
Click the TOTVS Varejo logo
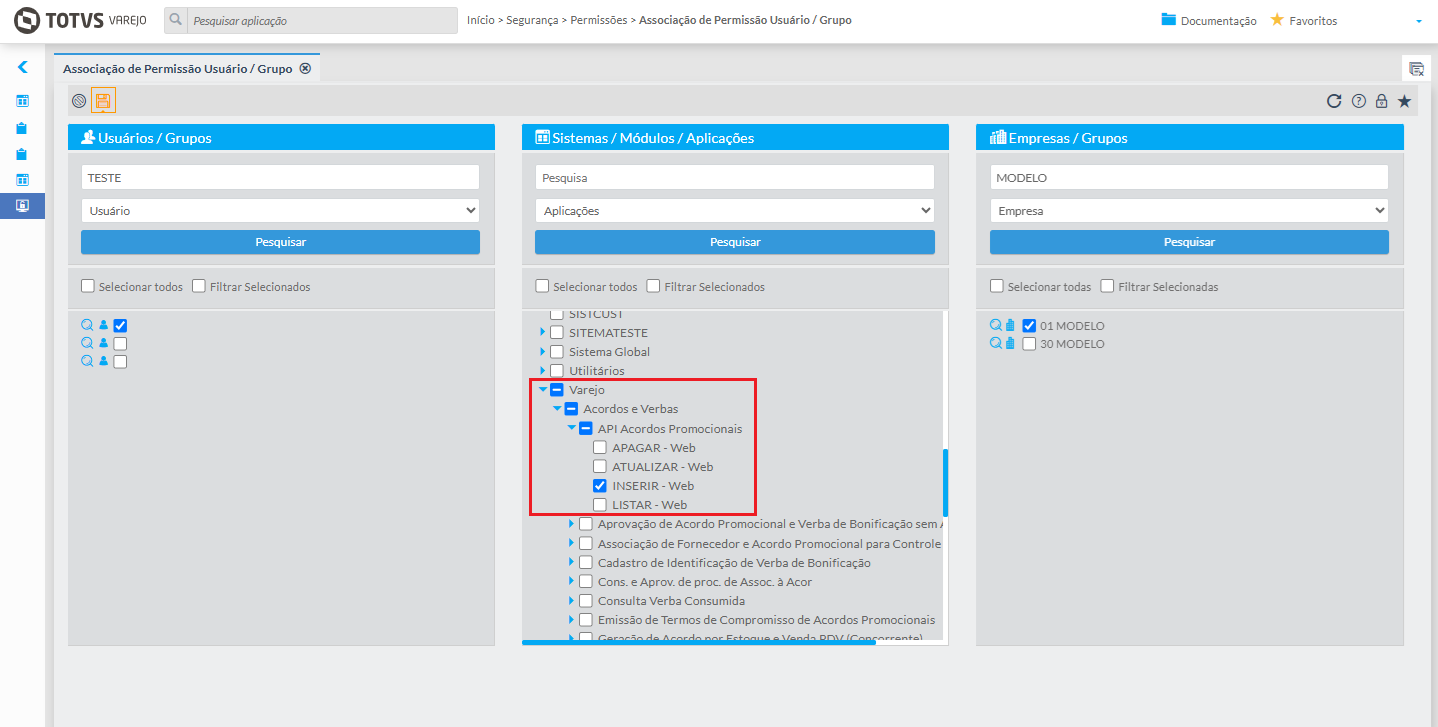pyautogui.click(x=80, y=20)
